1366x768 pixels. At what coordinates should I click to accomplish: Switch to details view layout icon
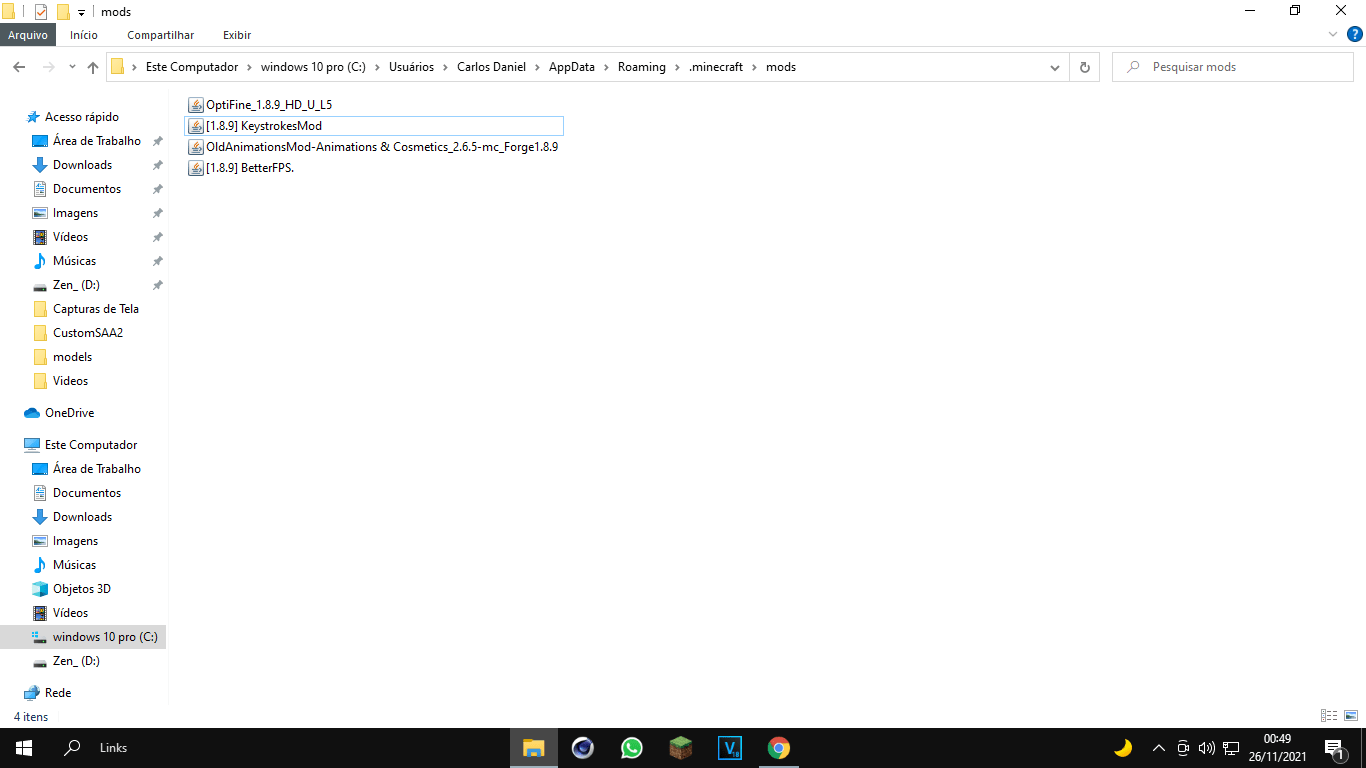point(1329,715)
